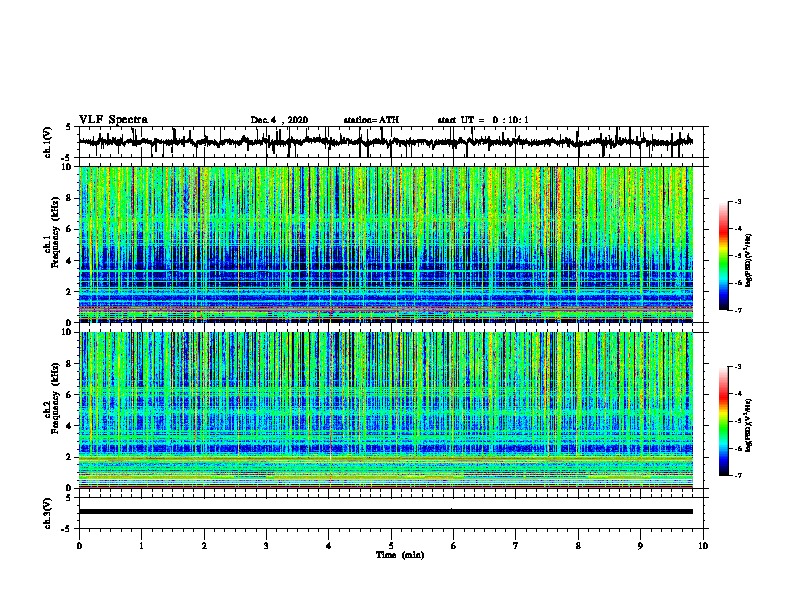Viewport: 792px width, 612px height.
Task: Select the "start UT = 0 : 10: 1" text
Action: [483, 120]
